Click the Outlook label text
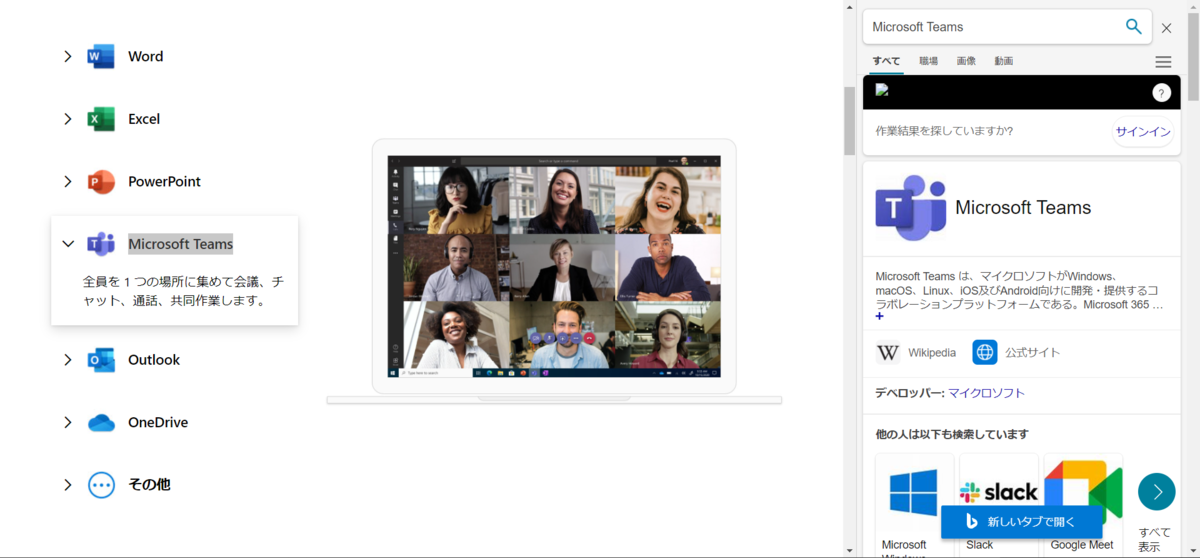 [x=154, y=360]
